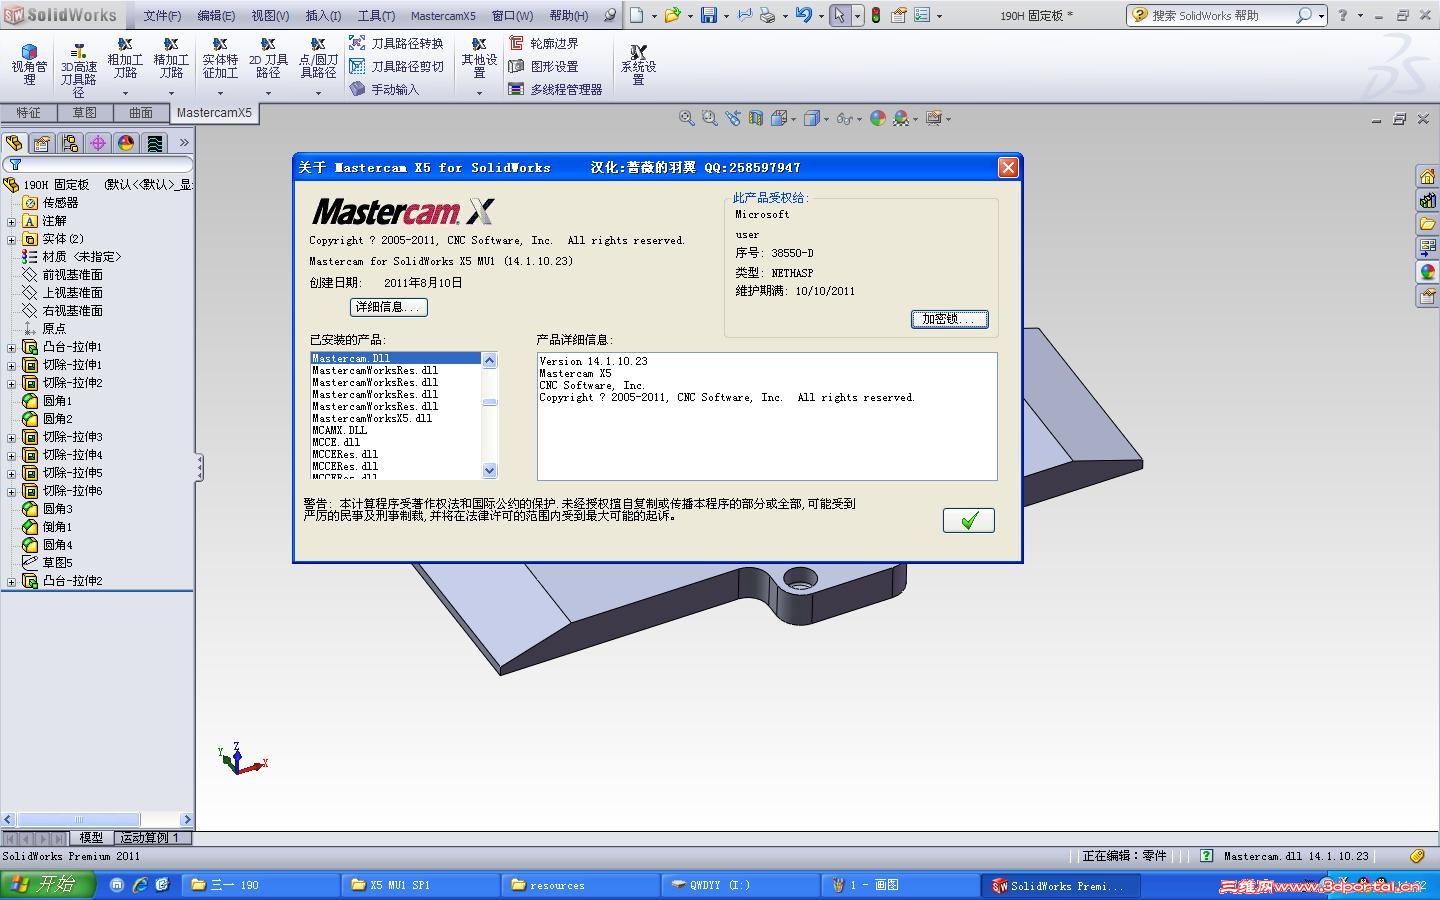
Task: Expand the 实体(2) tree node
Action: pyautogui.click(x=12, y=240)
